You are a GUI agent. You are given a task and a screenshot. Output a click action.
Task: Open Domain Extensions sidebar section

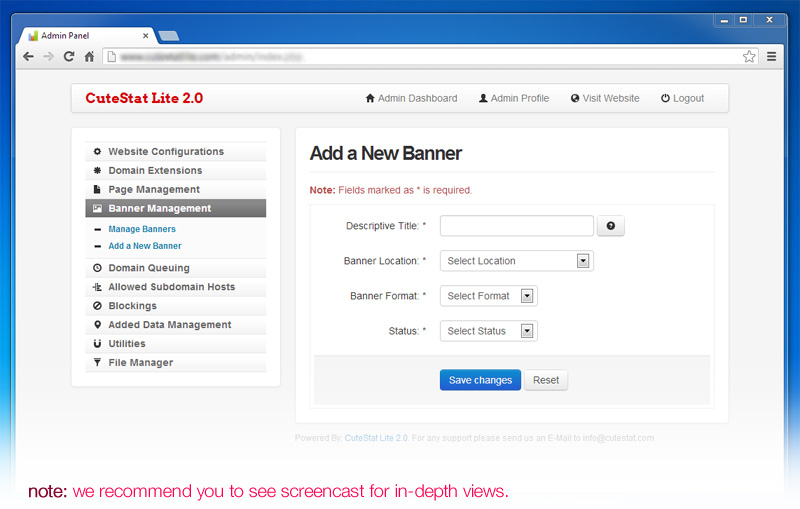coord(176,170)
